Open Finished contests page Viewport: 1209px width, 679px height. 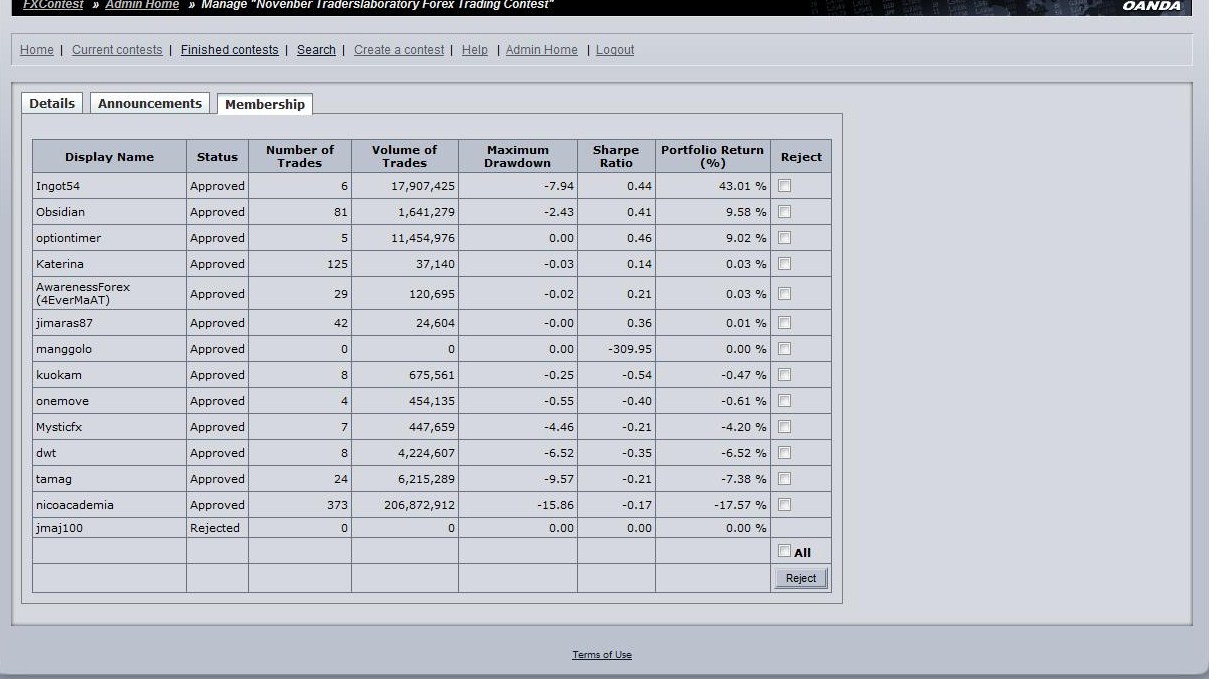(x=230, y=50)
